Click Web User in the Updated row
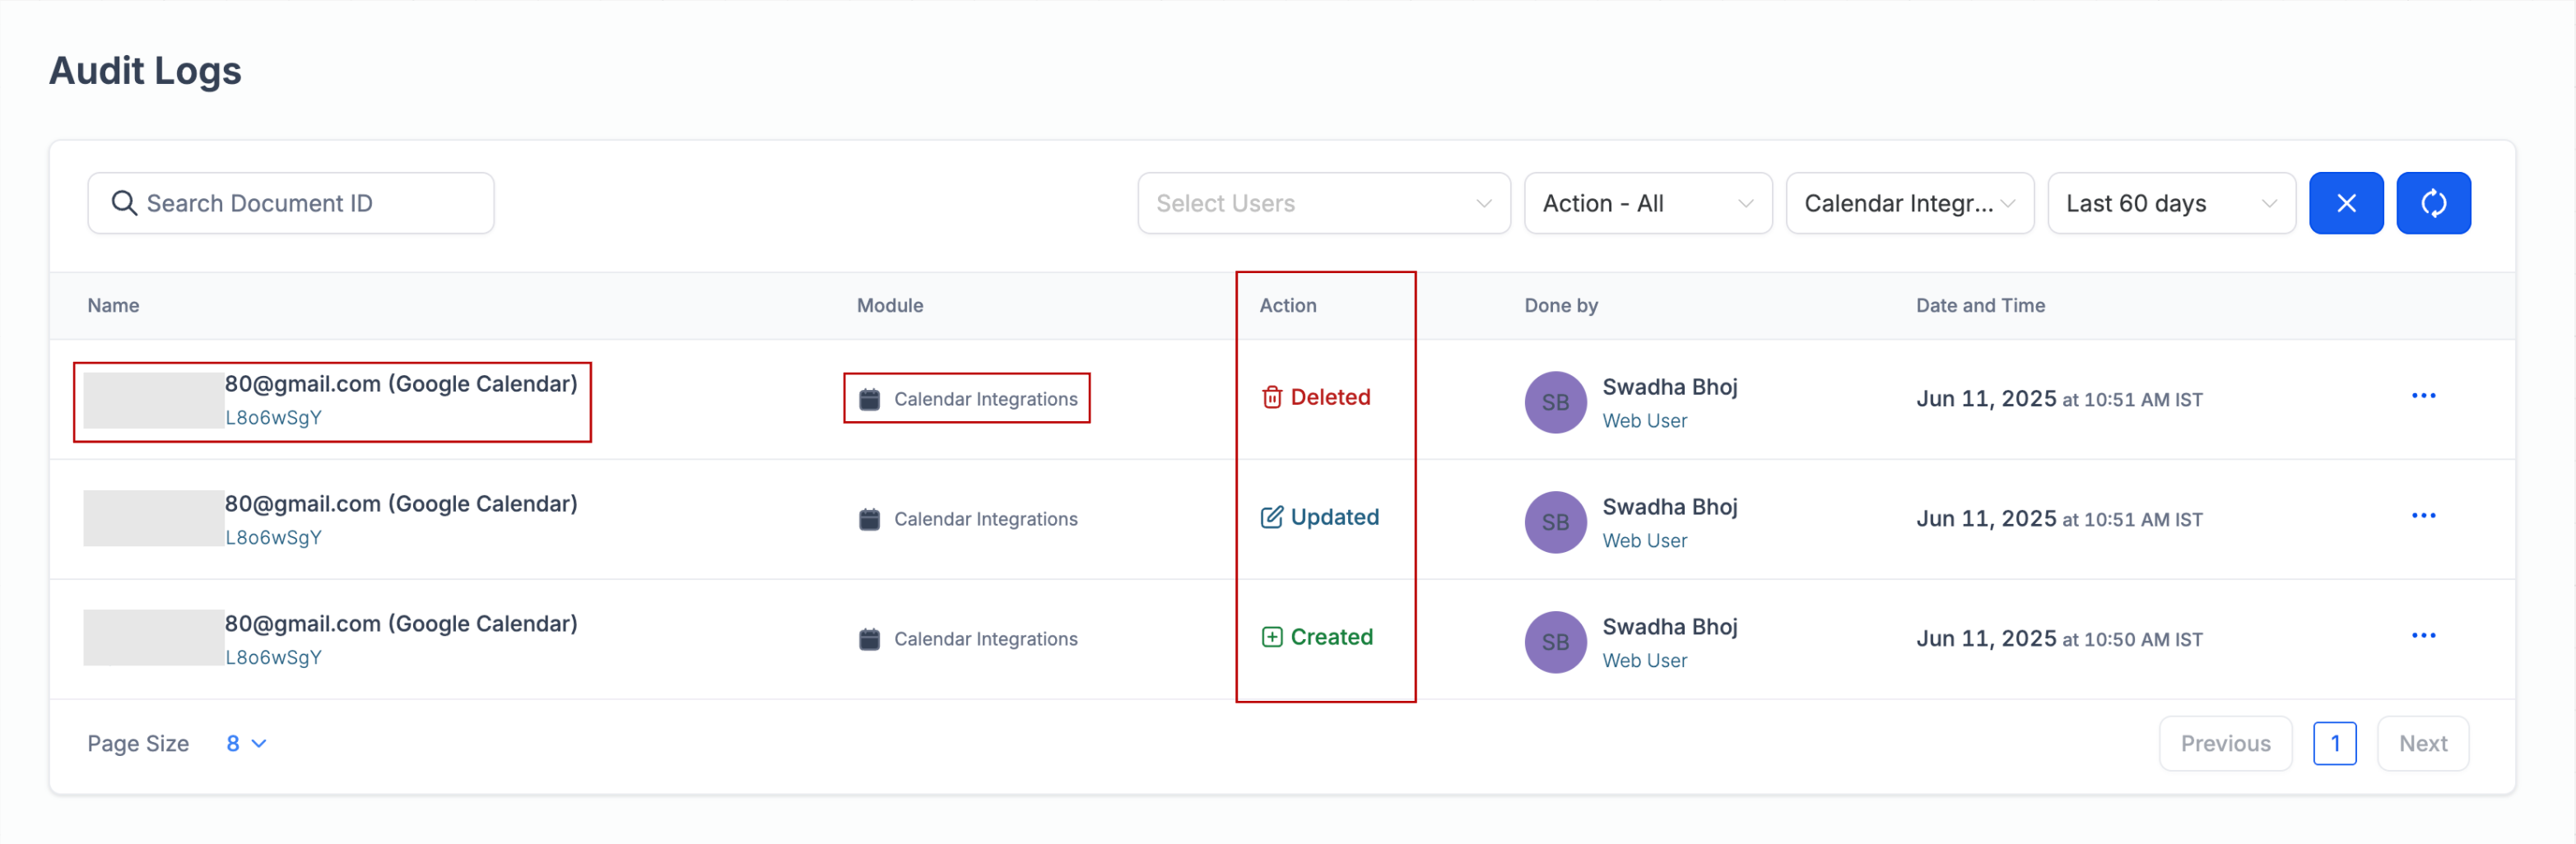The height and width of the screenshot is (844, 2576). click(1644, 541)
